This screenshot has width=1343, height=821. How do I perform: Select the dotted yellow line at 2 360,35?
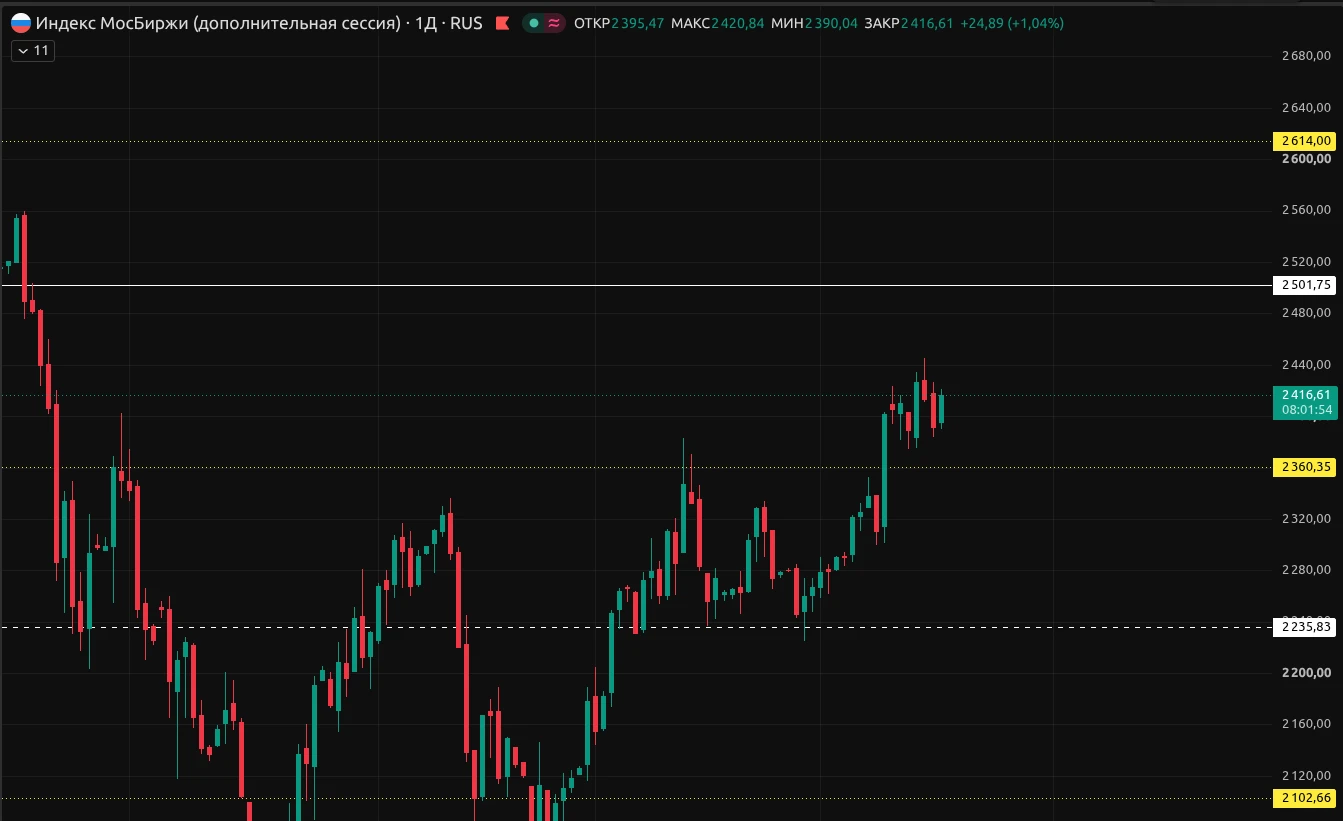[x=635, y=467]
